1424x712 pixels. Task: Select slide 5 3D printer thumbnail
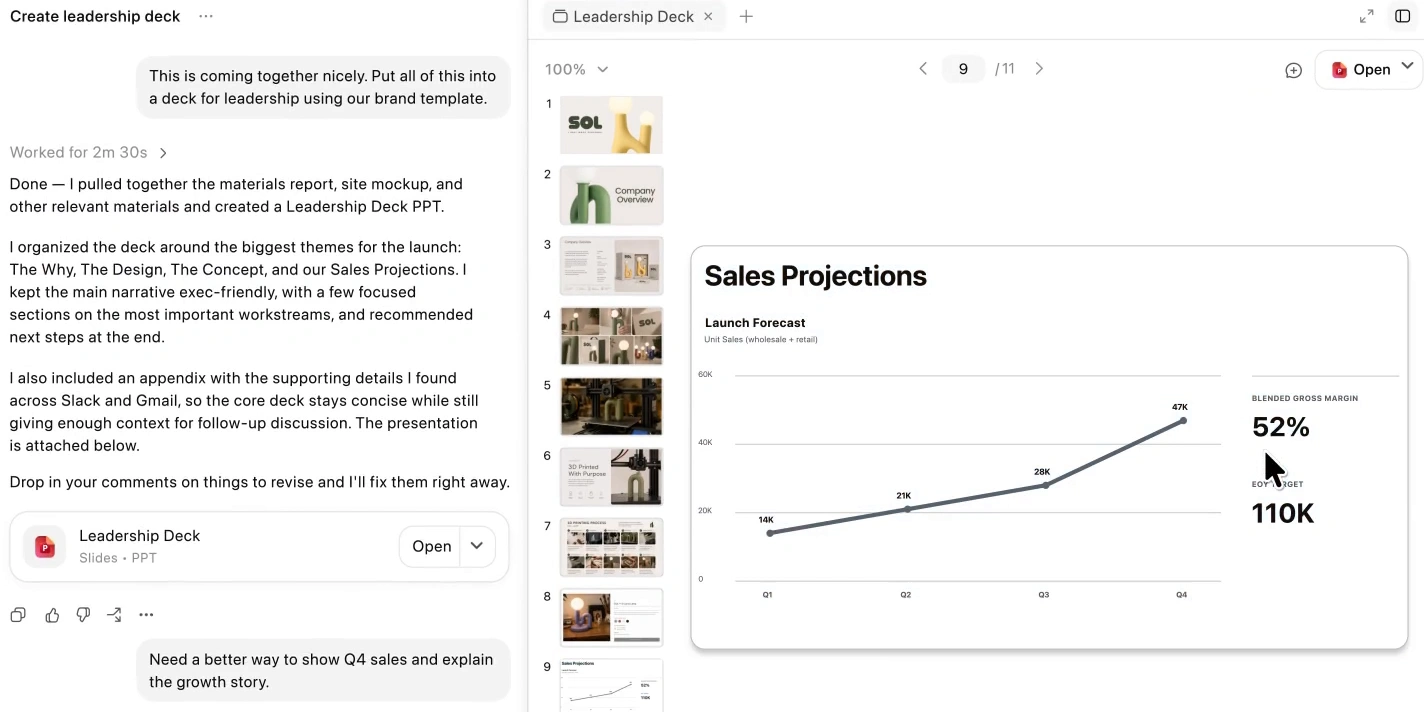click(x=611, y=406)
